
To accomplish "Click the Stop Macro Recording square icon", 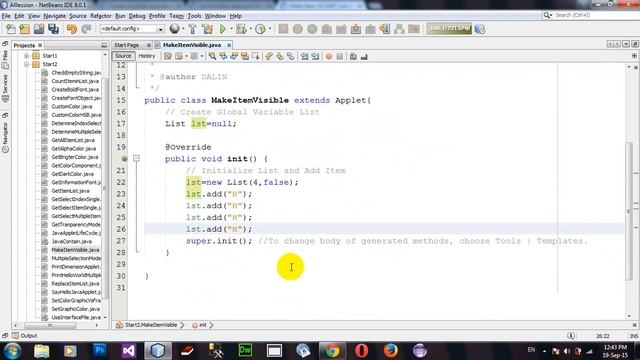I will tap(340, 56).
